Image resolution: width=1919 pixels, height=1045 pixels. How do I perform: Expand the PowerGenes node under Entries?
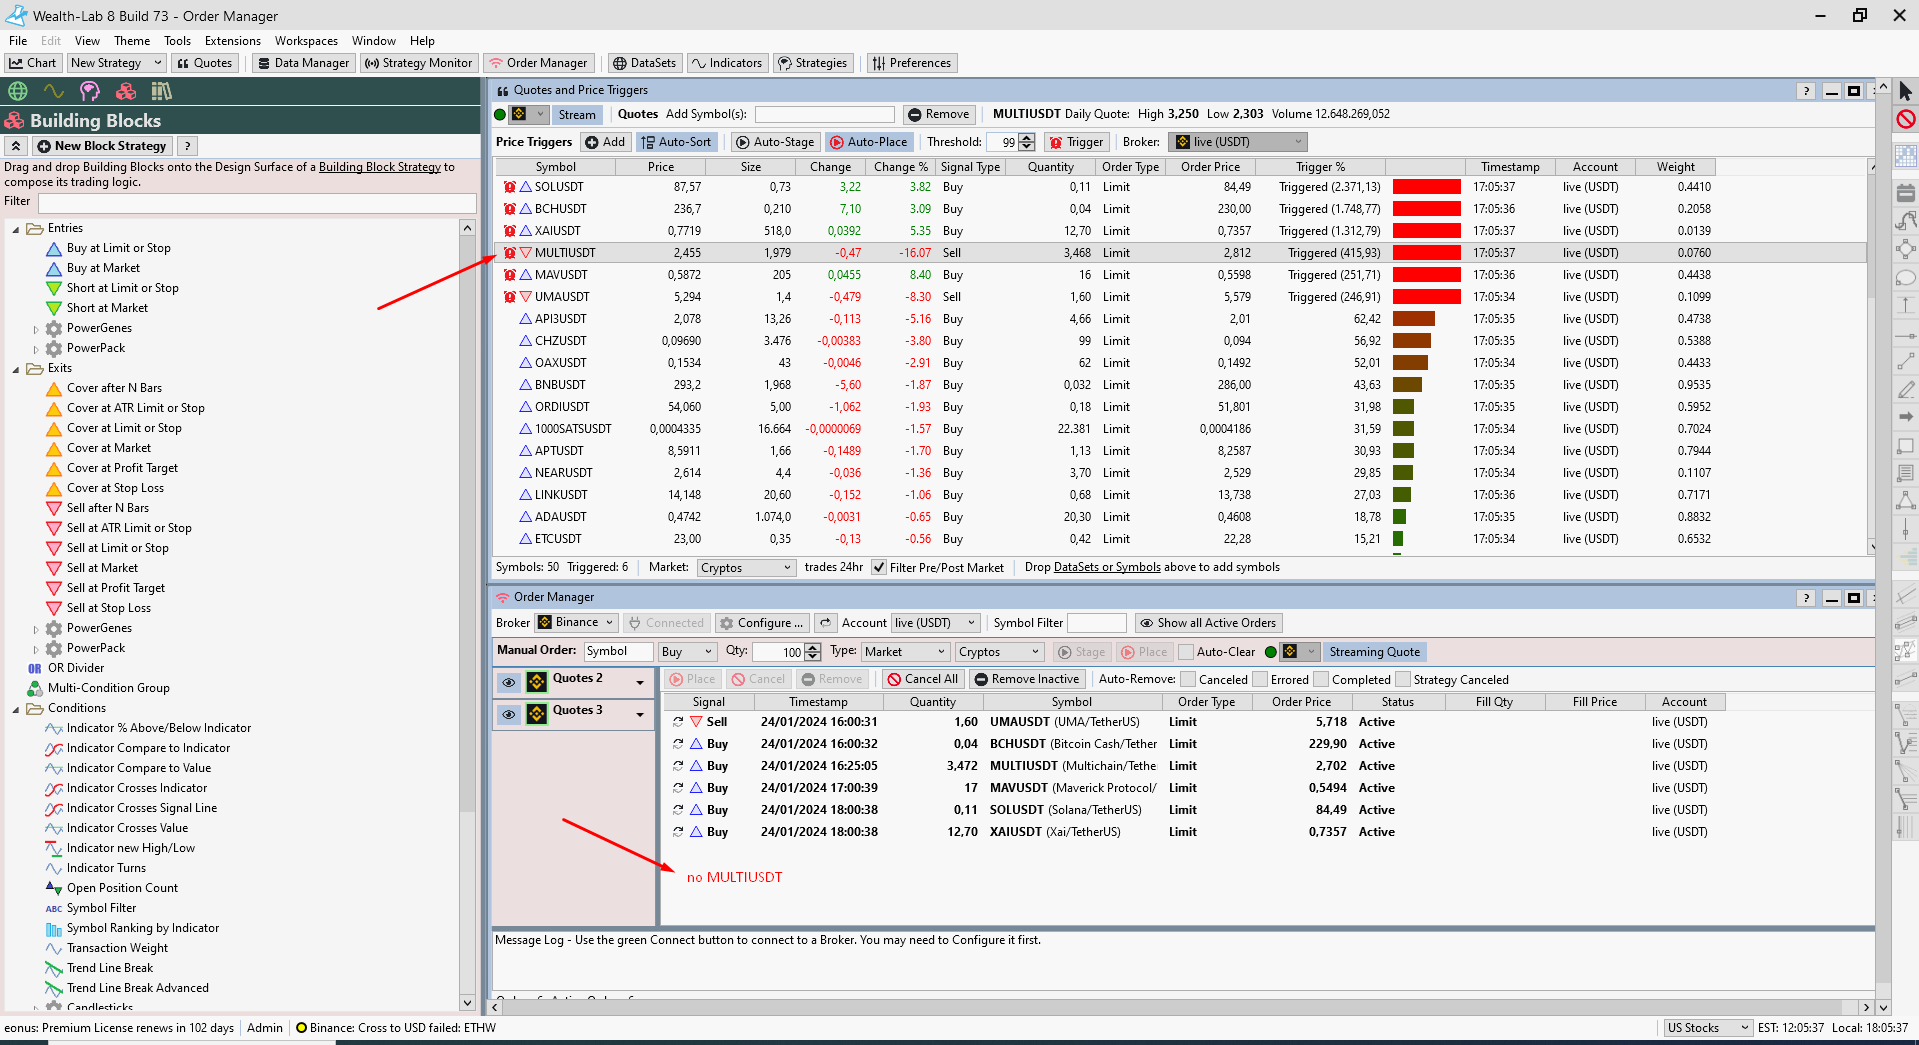[36, 329]
